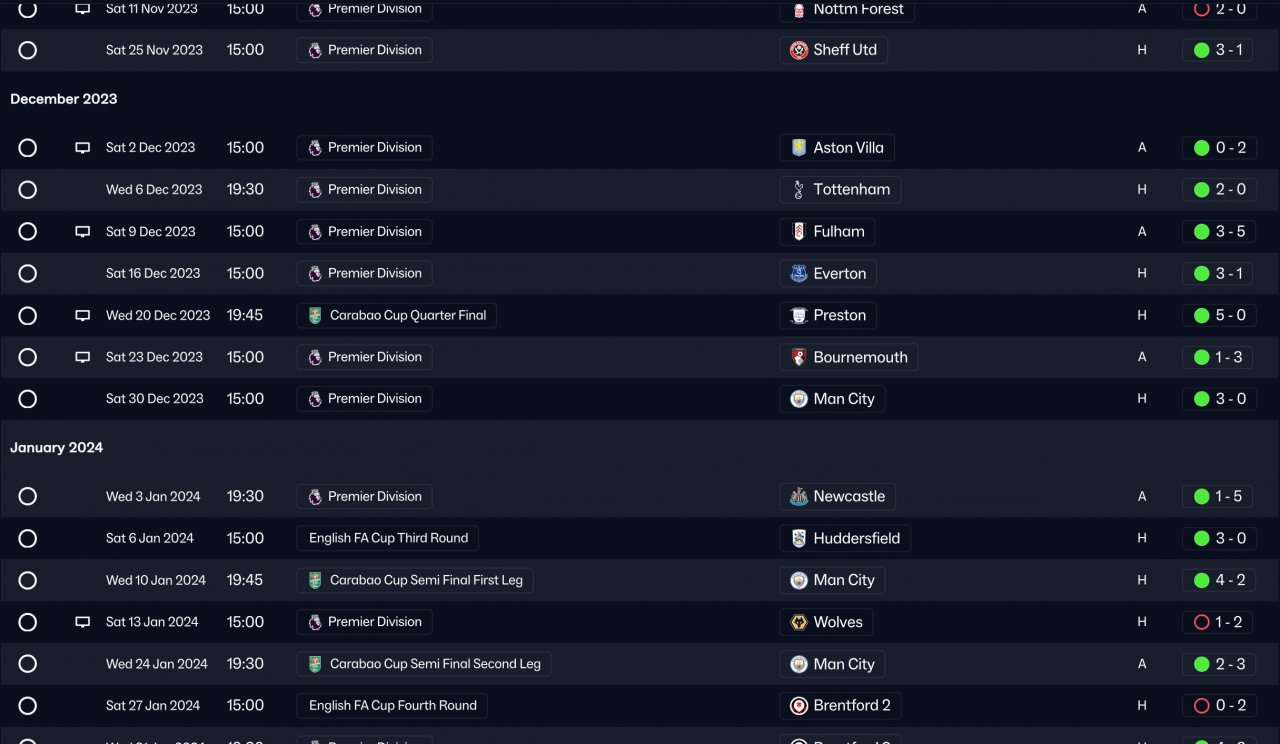Click the Everton badge icon
This screenshot has width=1280, height=744.
point(799,274)
